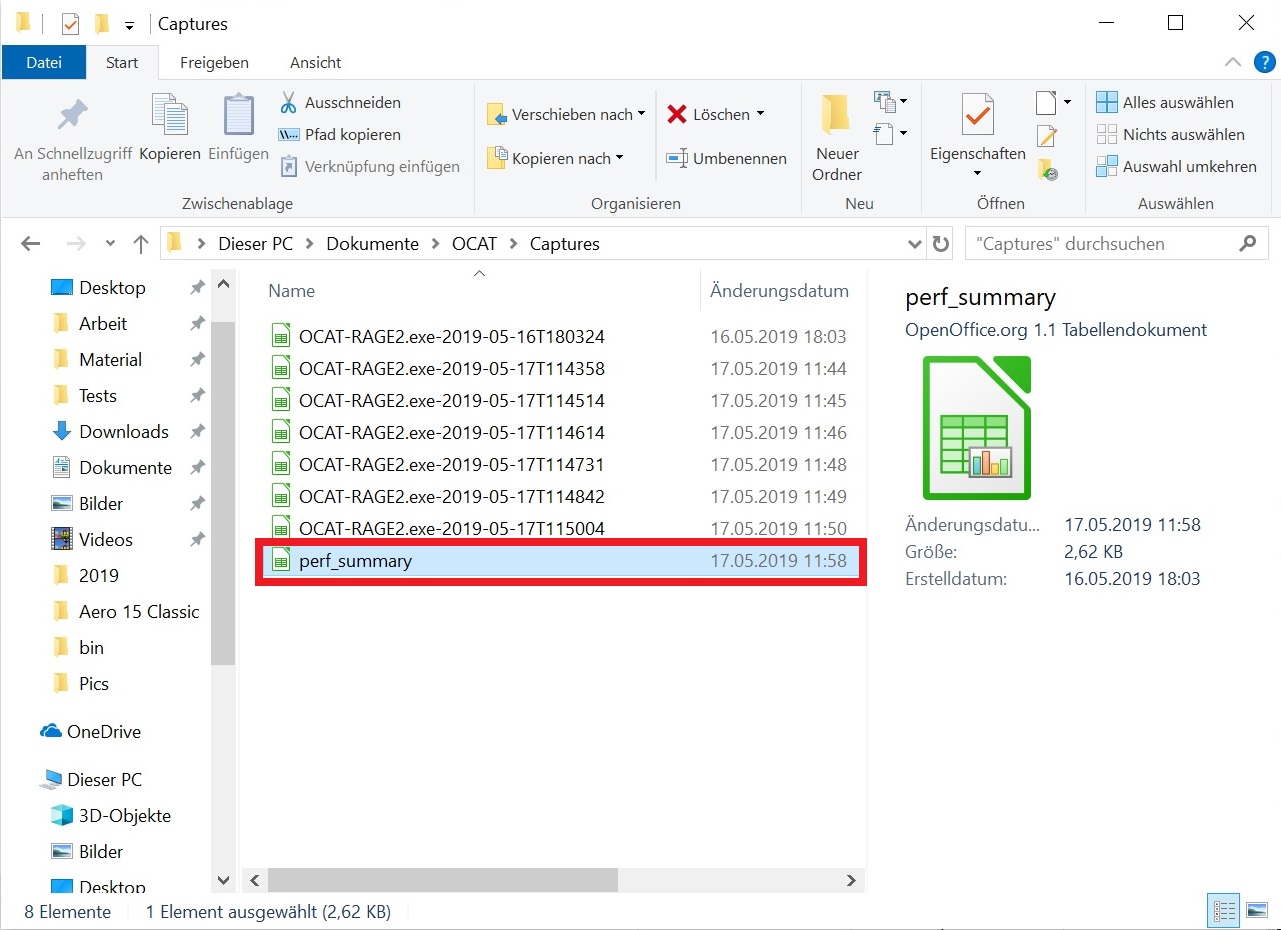Open the blue Help question-mark icon
Image resolution: width=1281 pixels, height=930 pixels.
[x=1264, y=62]
